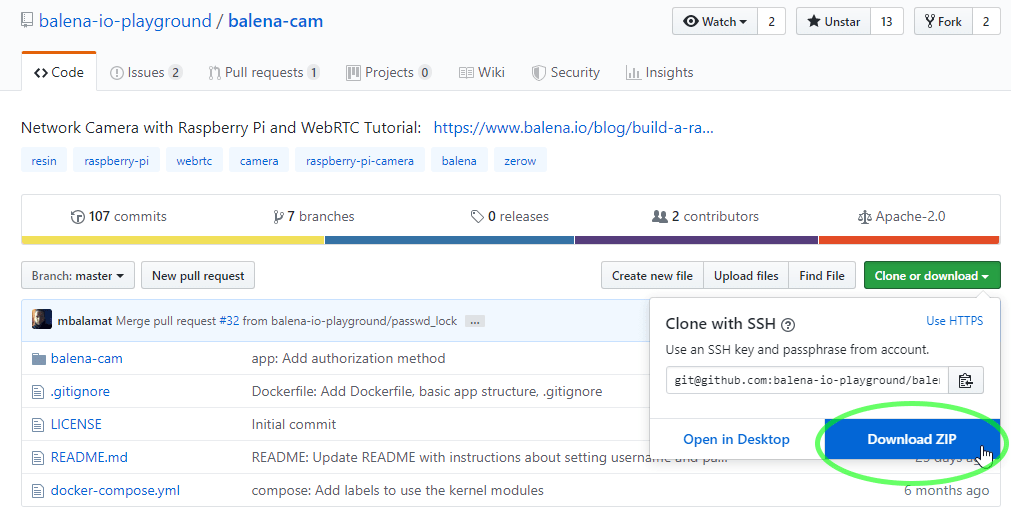View the 107 commits history

click(119, 216)
